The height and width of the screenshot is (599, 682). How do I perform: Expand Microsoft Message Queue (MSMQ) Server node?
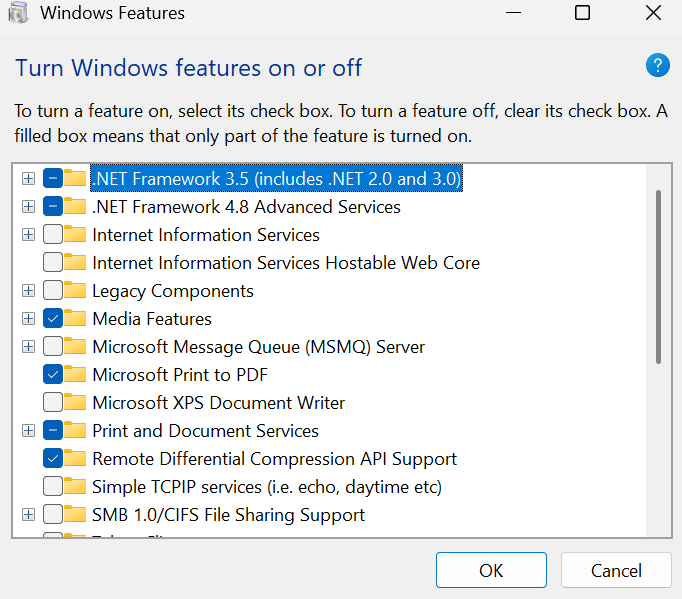coord(28,347)
